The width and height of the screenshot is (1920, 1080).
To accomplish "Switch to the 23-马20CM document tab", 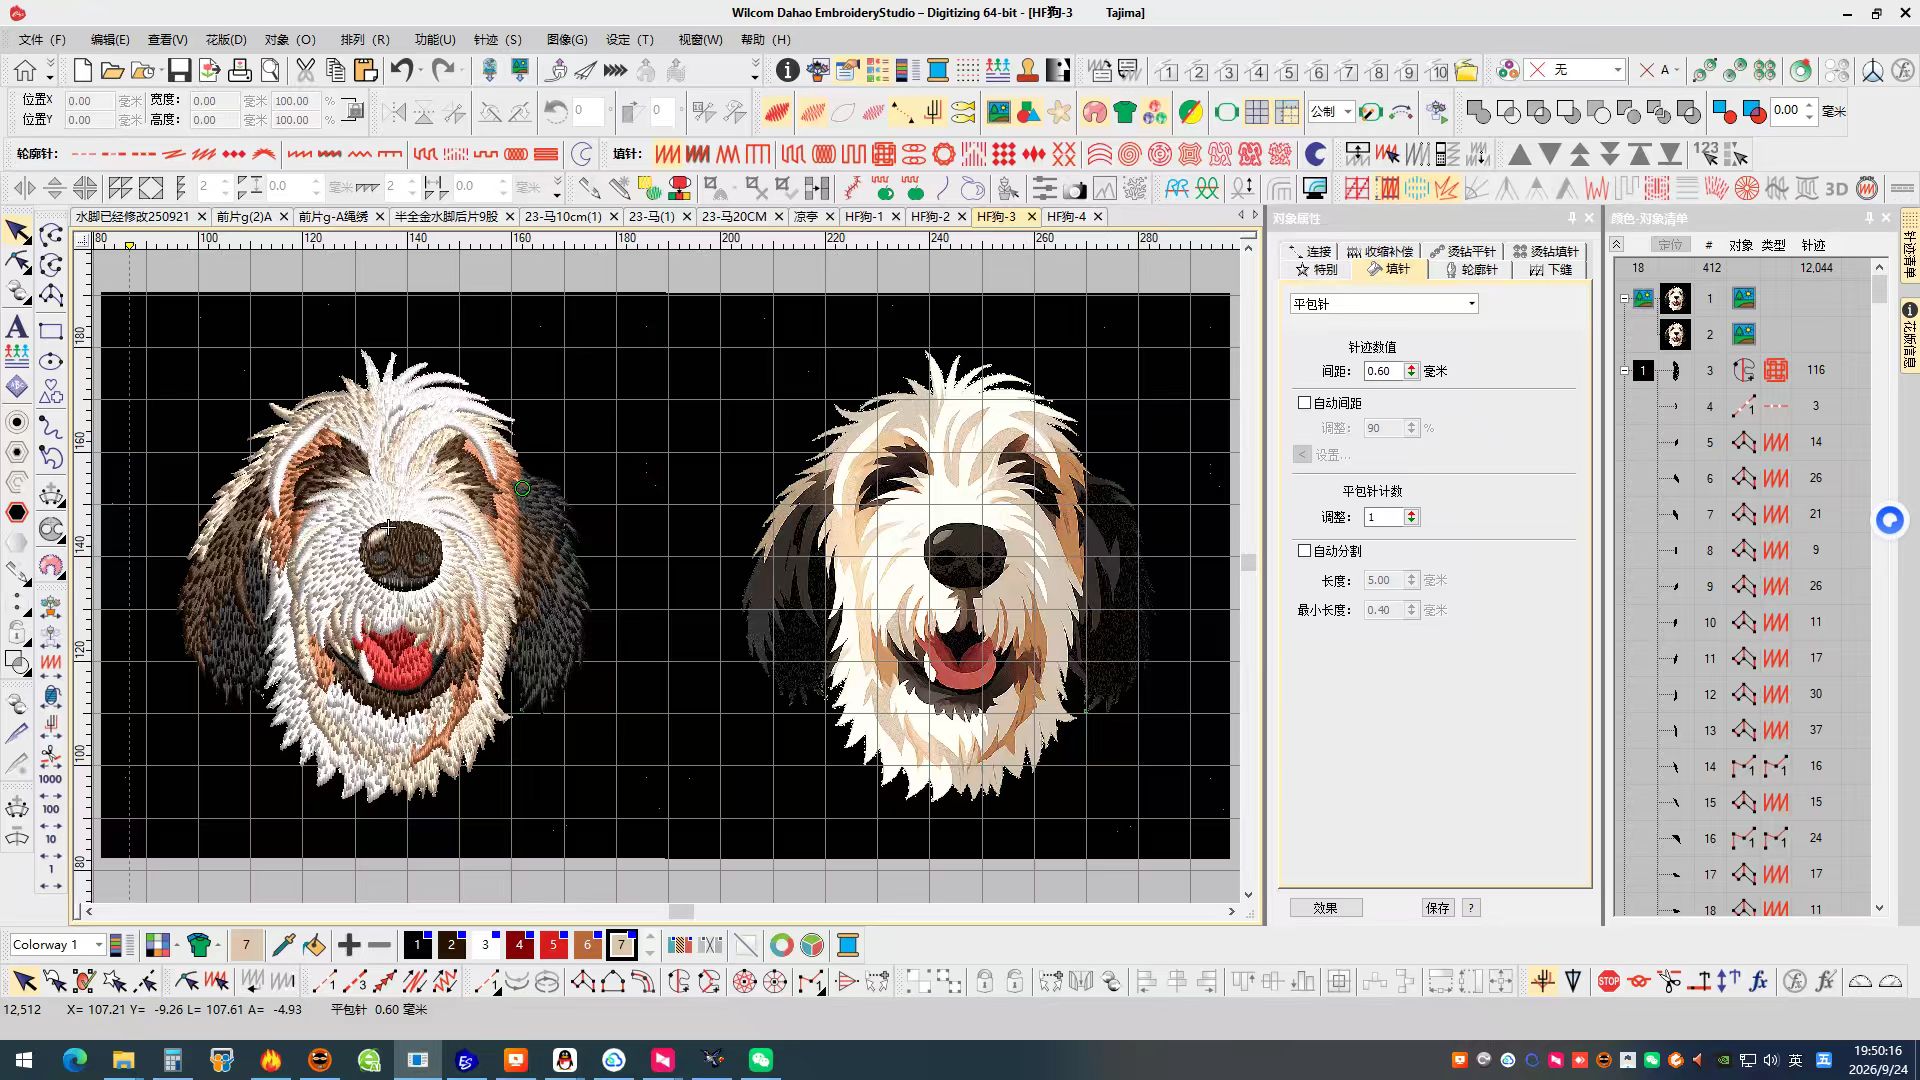I will 734,216.
